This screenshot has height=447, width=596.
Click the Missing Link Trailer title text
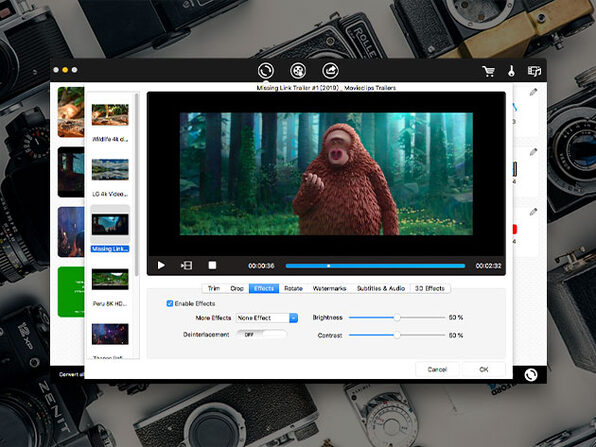click(x=326, y=88)
